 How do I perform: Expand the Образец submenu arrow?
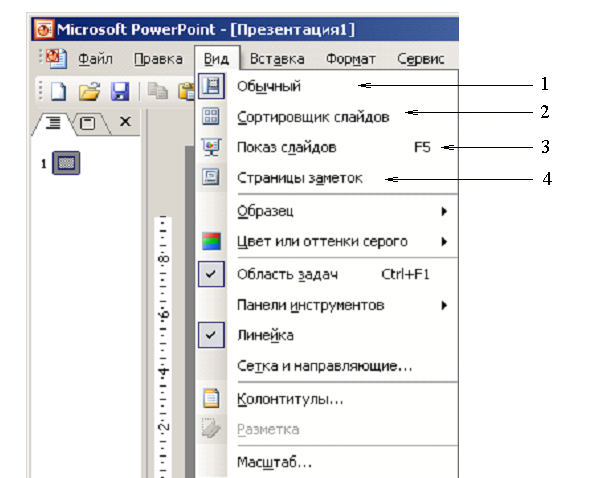tap(444, 211)
